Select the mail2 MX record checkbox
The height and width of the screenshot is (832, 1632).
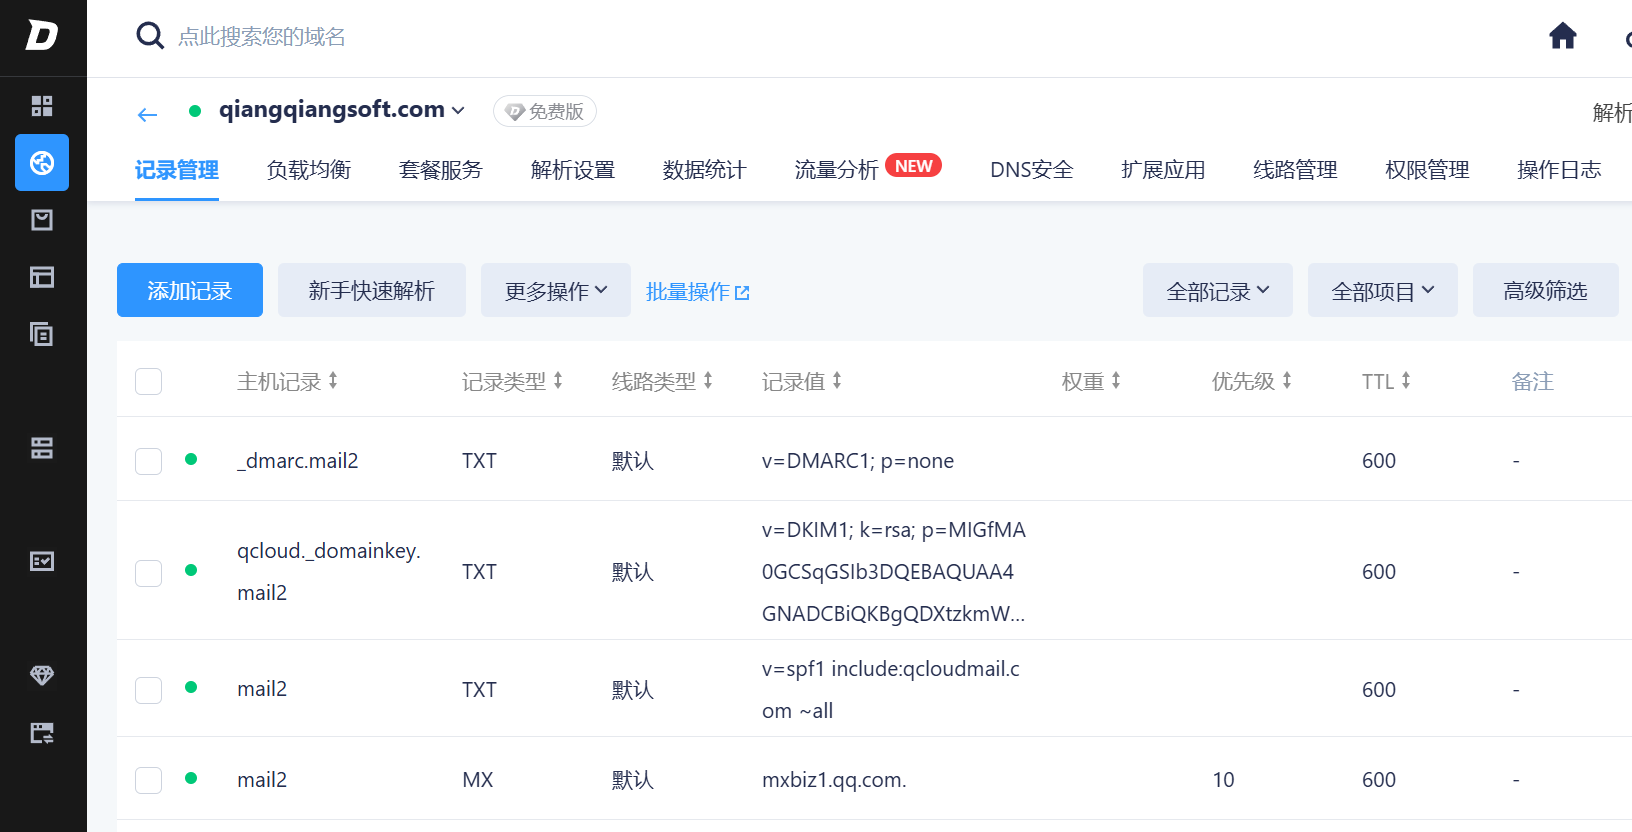149,780
